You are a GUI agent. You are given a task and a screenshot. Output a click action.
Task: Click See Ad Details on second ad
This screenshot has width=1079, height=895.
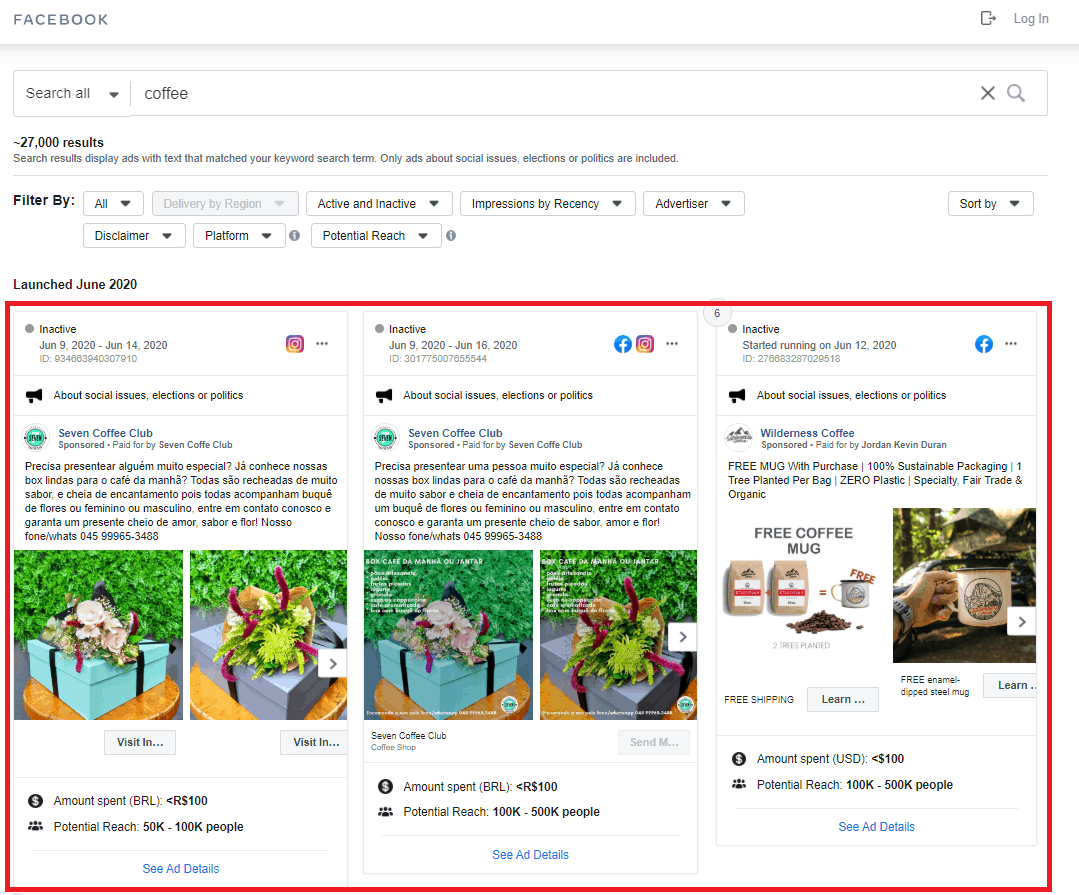click(530, 854)
